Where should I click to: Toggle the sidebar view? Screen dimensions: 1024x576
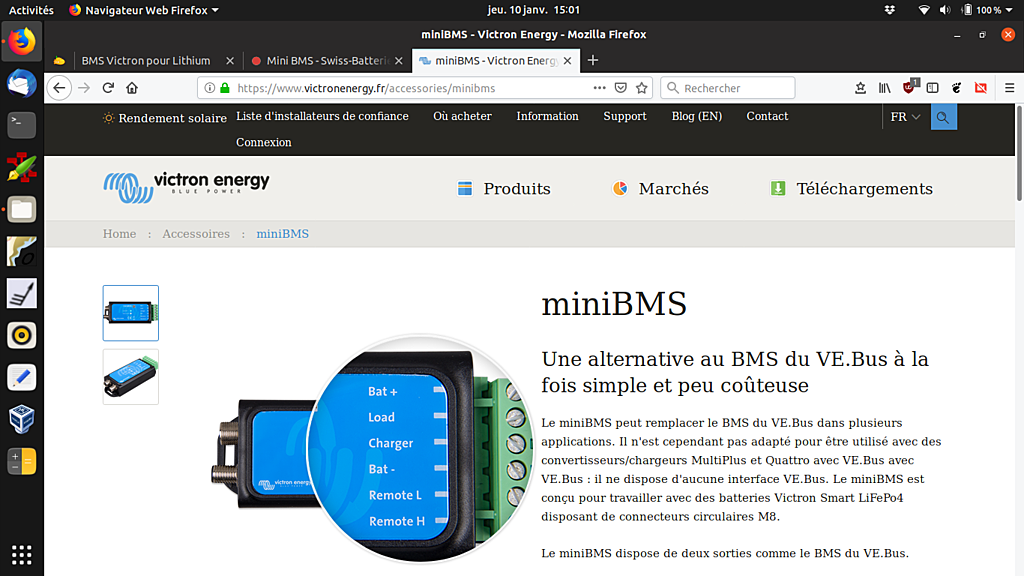coord(933,88)
